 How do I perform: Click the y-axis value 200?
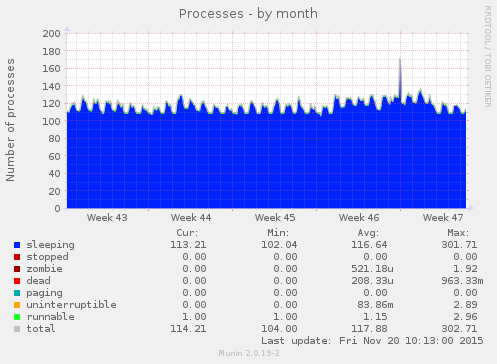[51, 34]
